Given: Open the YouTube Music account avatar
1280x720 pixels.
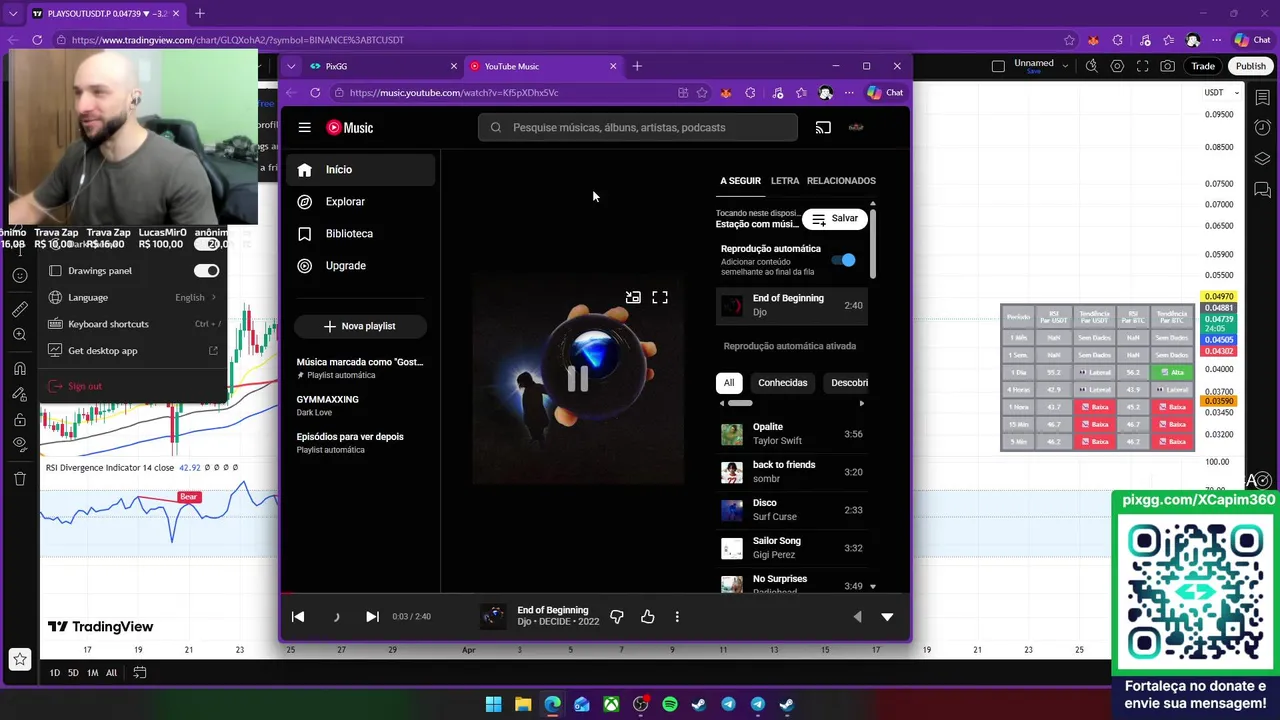Looking at the screenshot, I should click(856, 127).
